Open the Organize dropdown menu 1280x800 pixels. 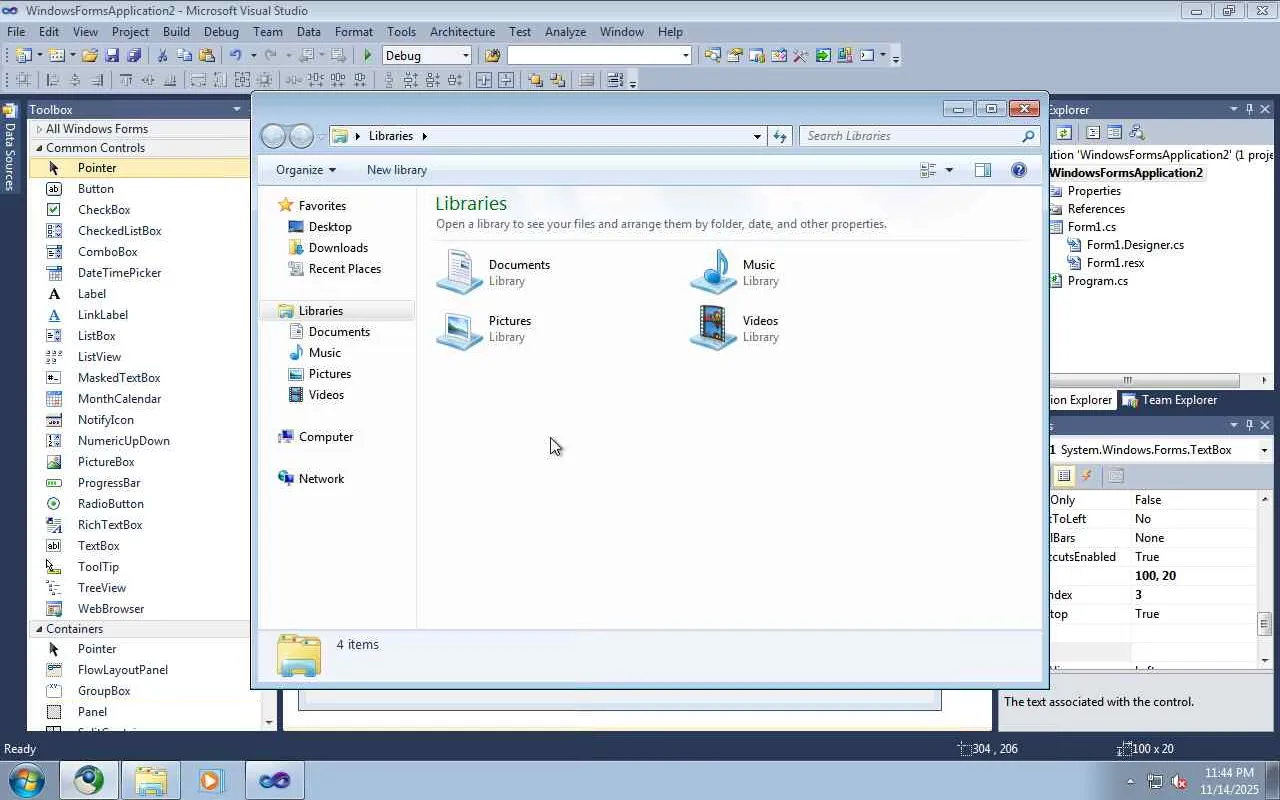click(x=306, y=170)
